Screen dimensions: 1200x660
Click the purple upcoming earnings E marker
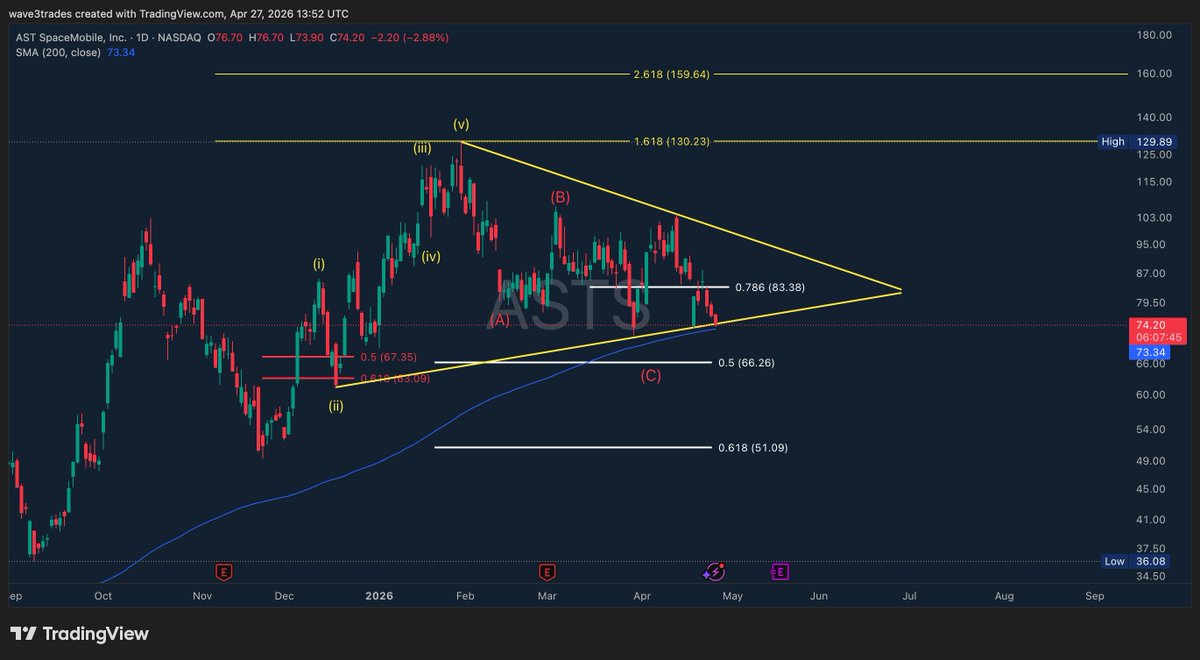click(780, 572)
